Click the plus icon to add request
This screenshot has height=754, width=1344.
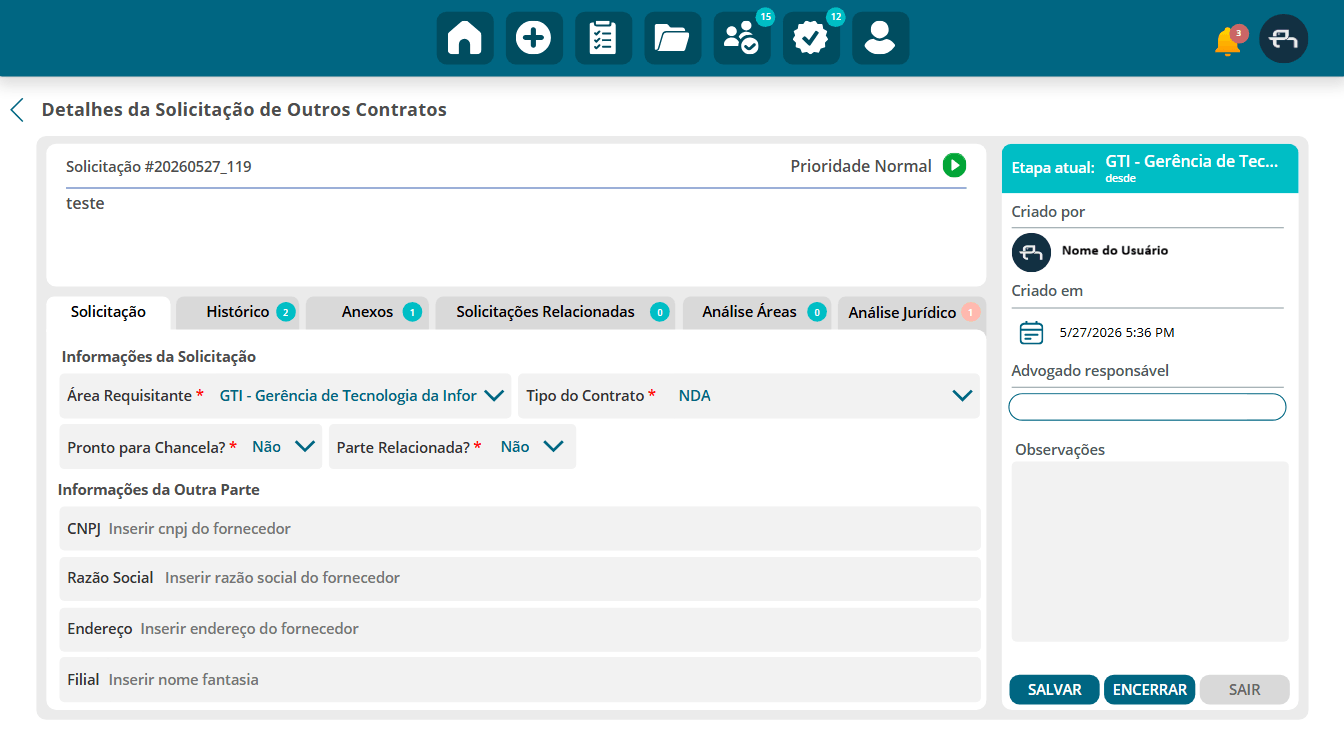[534, 38]
